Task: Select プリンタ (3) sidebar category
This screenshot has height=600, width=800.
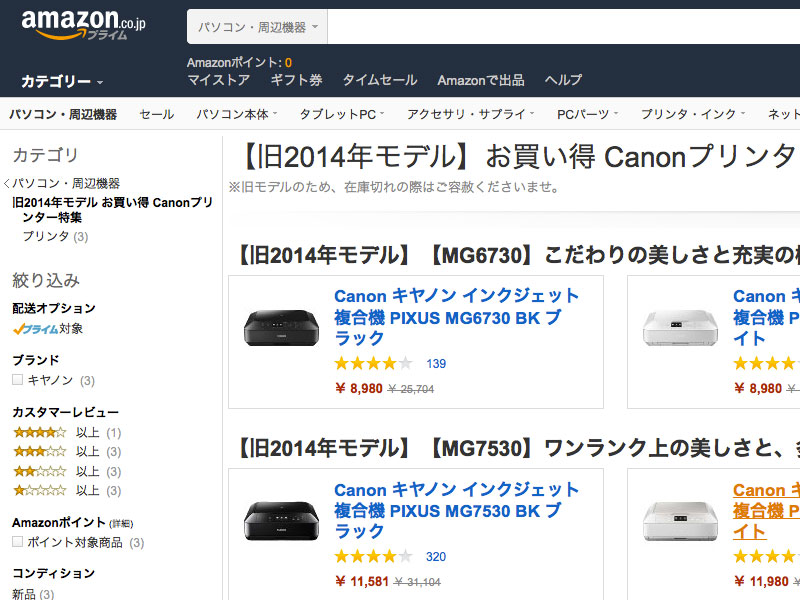Action: coord(55,236)
